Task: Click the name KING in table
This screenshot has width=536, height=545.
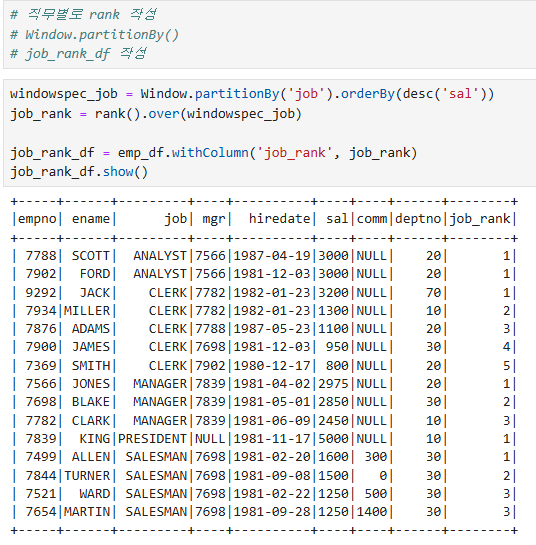Action: (95, 439)
